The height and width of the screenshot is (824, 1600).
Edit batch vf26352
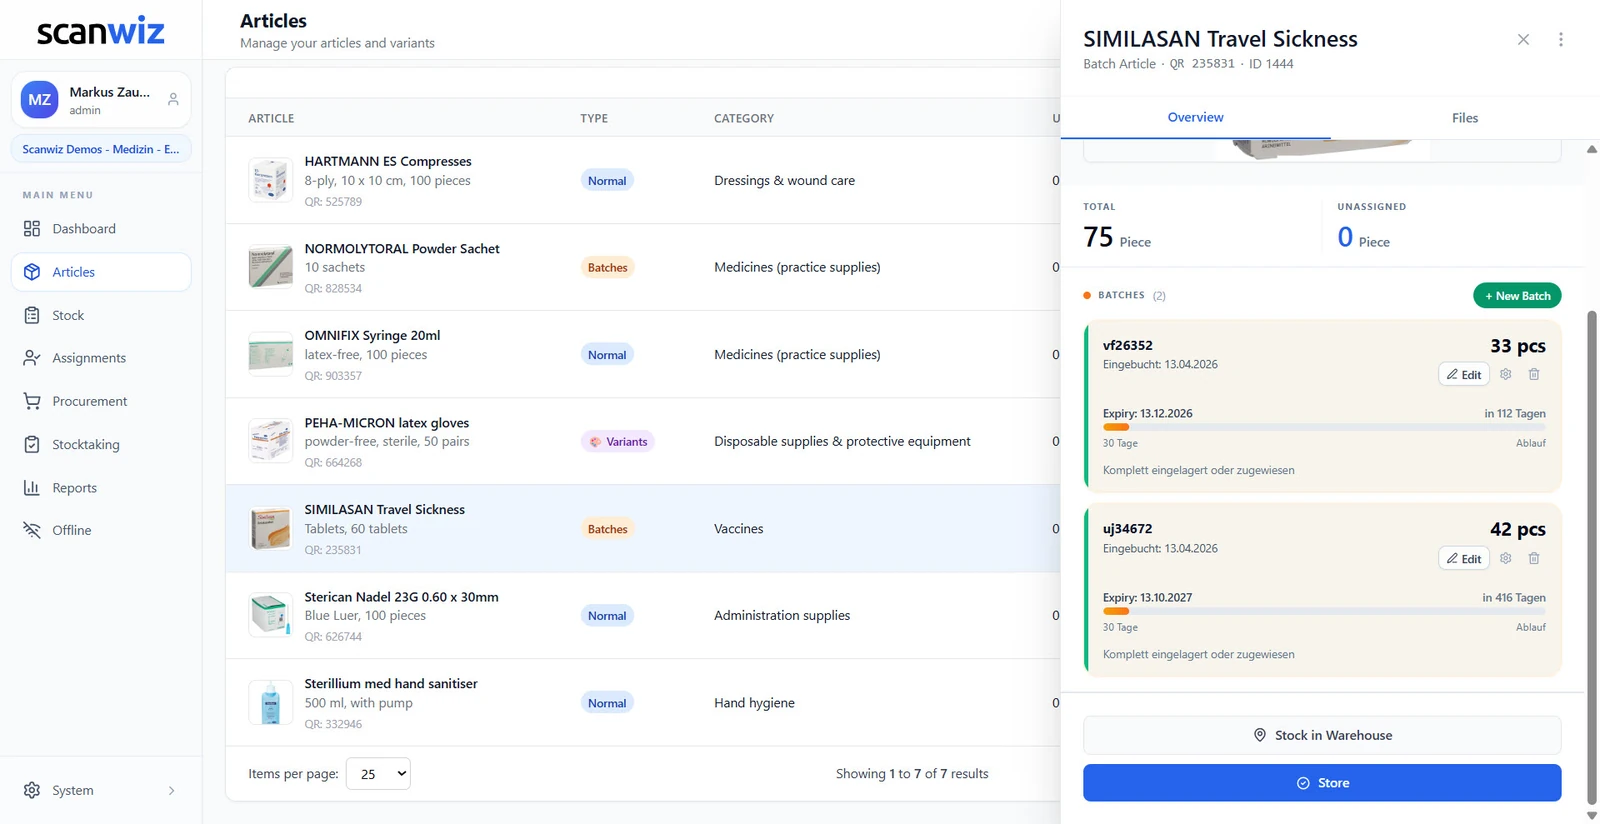pos(1464,375)
